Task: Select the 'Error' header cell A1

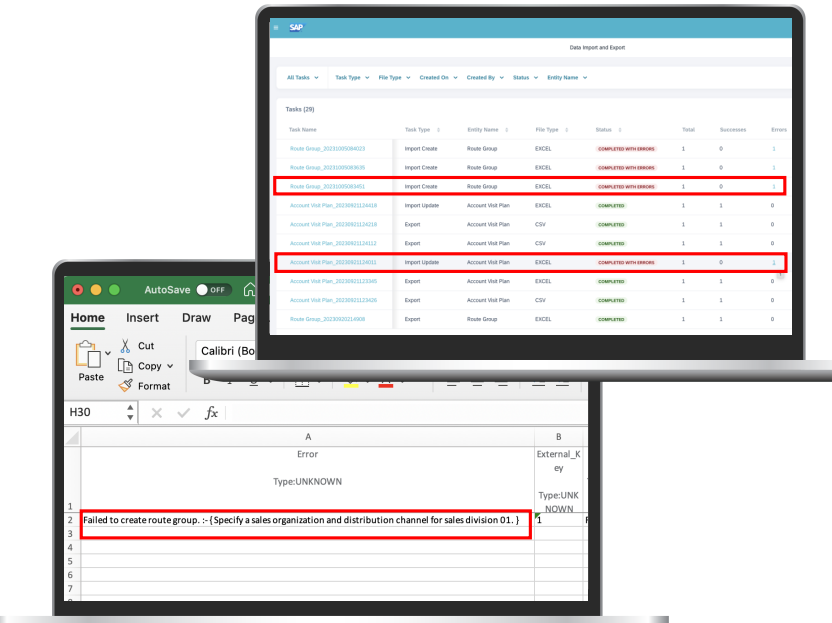Action: click(x=308, y=479)
